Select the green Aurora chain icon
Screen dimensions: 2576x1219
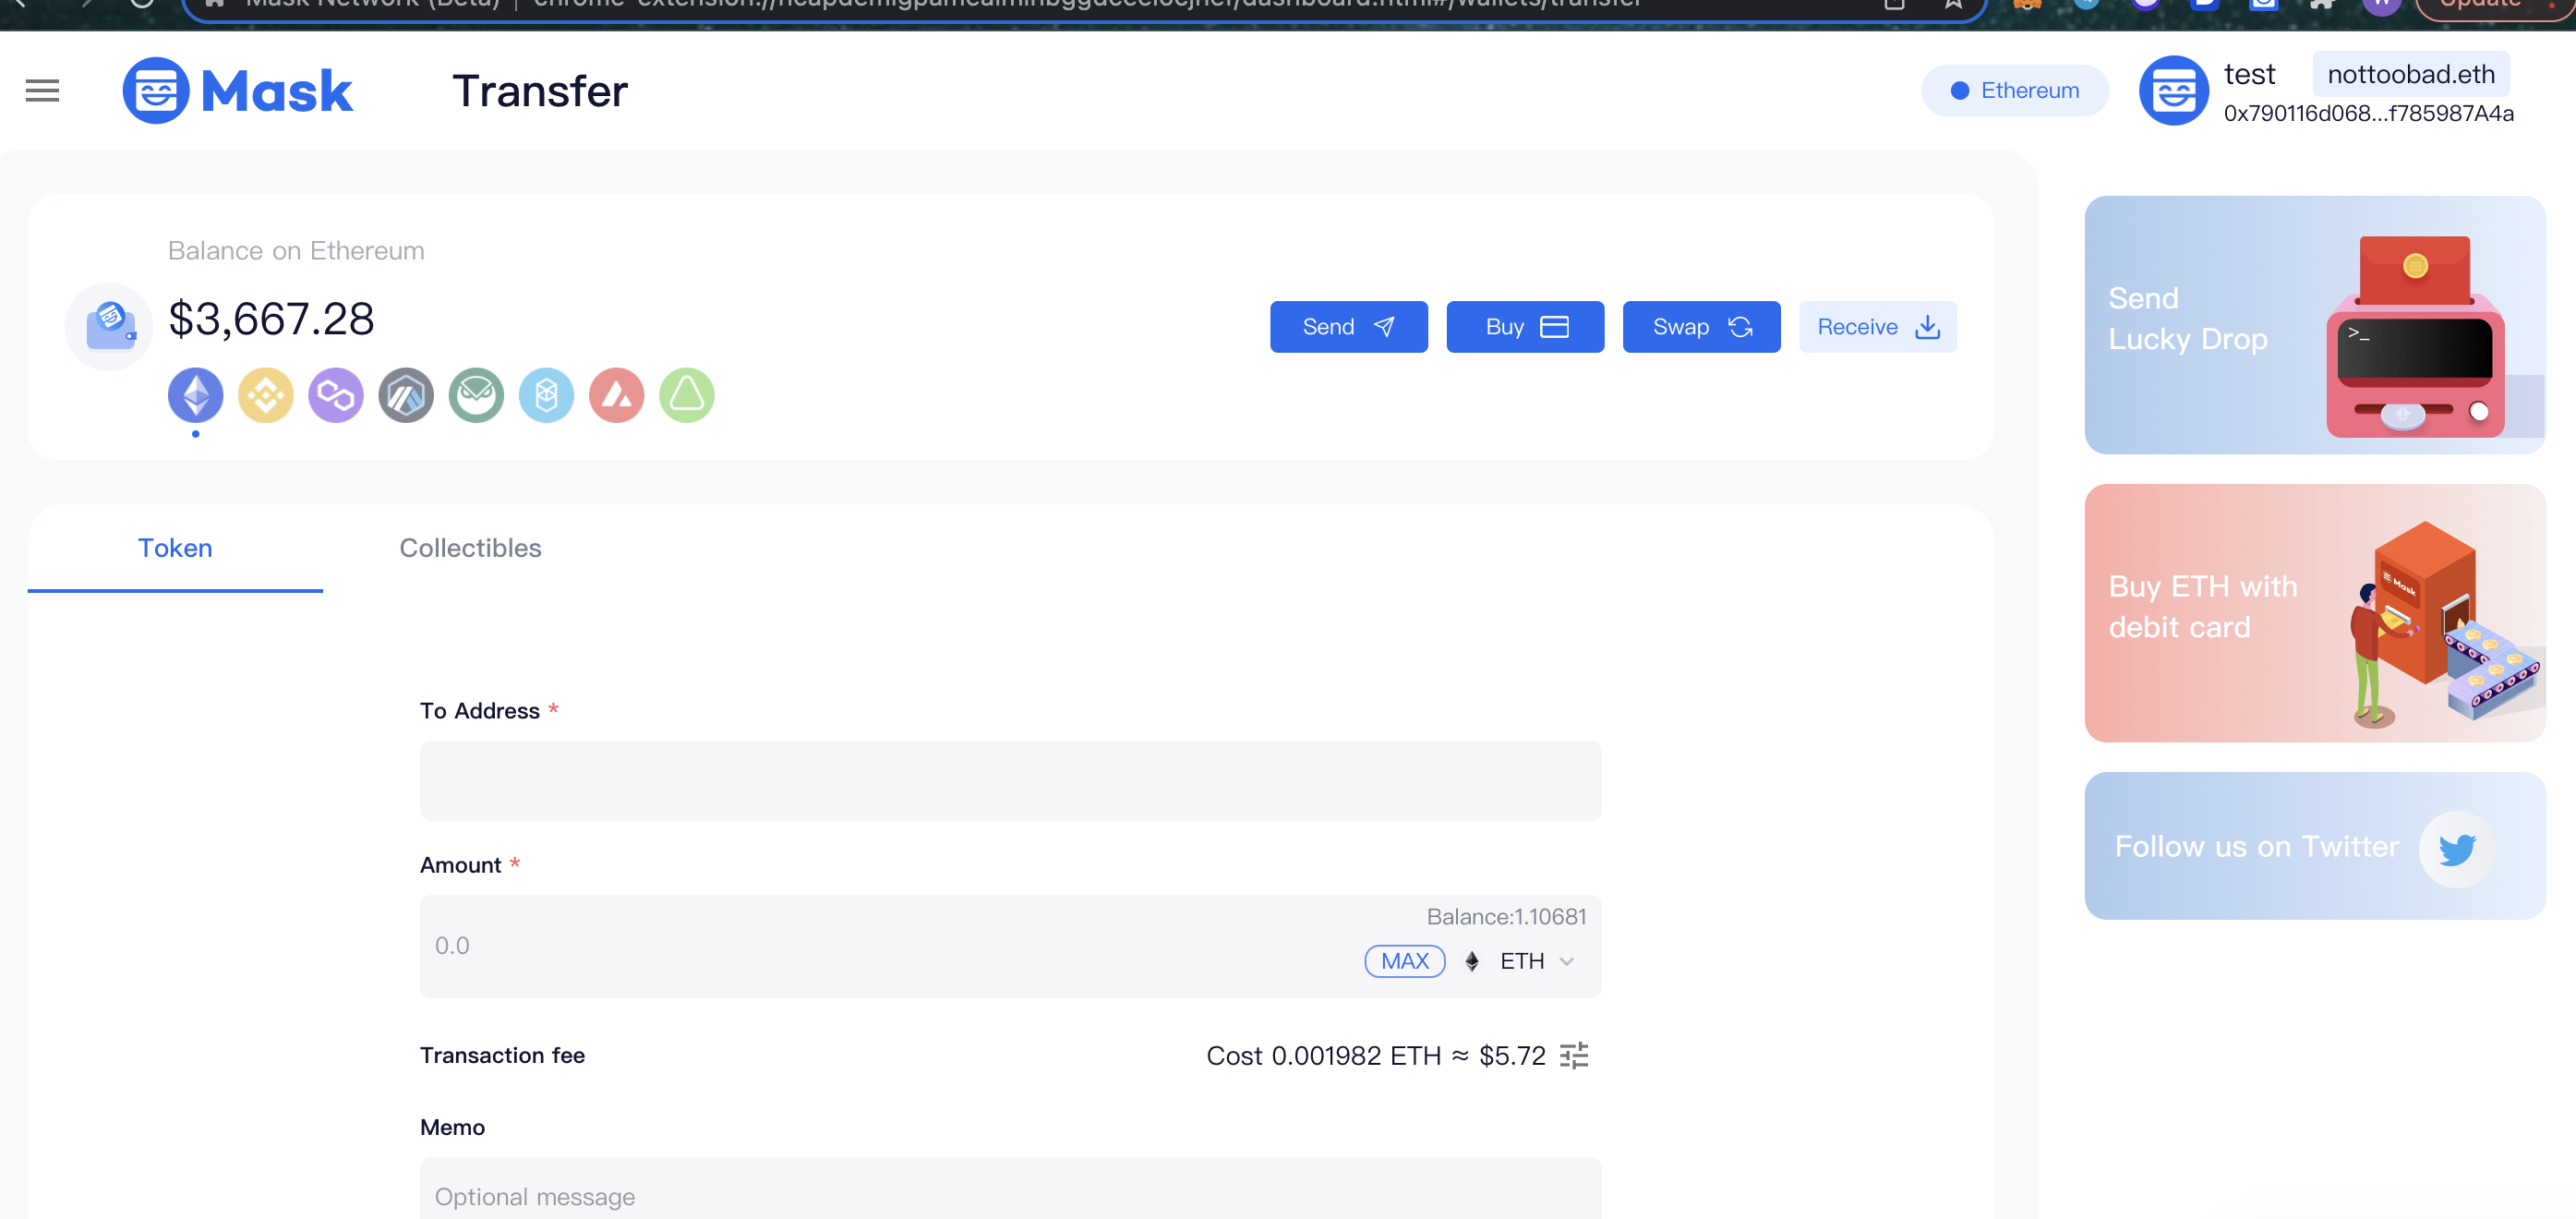tap(687, 395)
